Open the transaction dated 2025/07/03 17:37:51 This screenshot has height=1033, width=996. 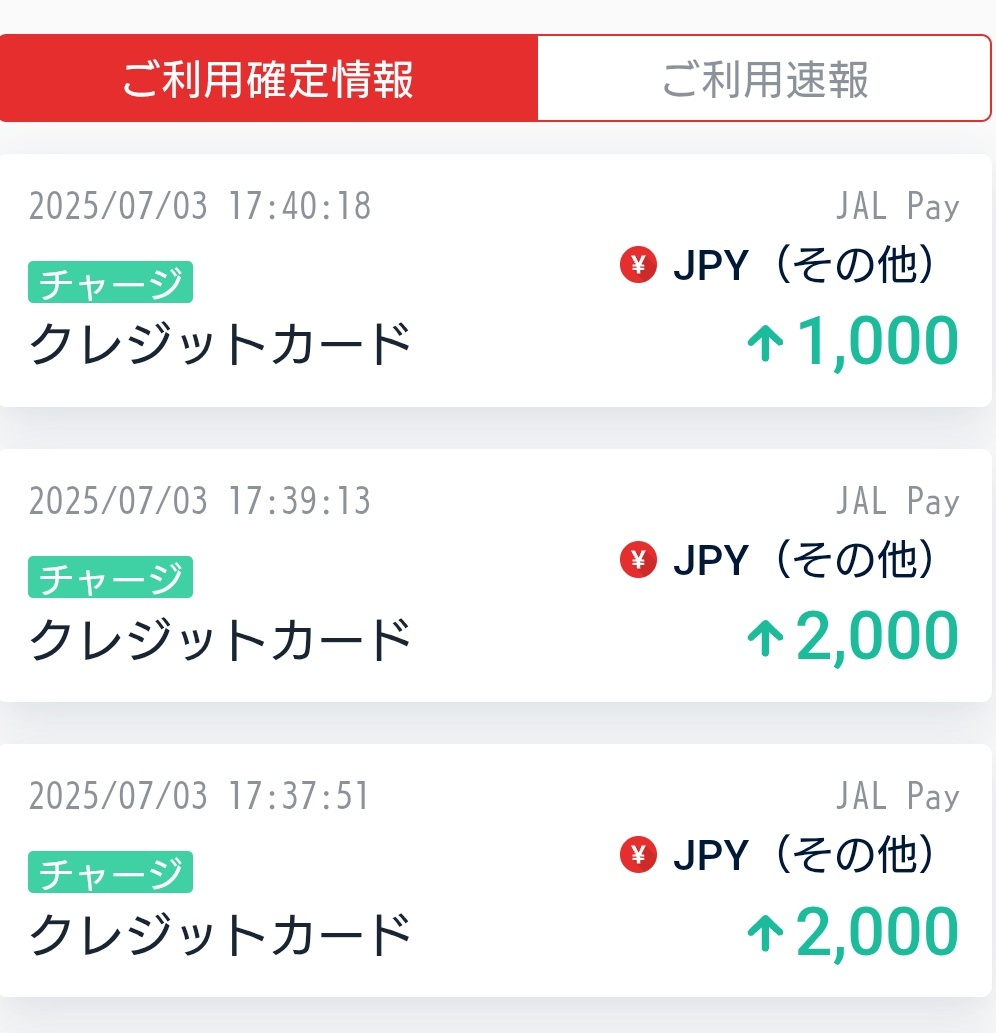coord(495,870)
